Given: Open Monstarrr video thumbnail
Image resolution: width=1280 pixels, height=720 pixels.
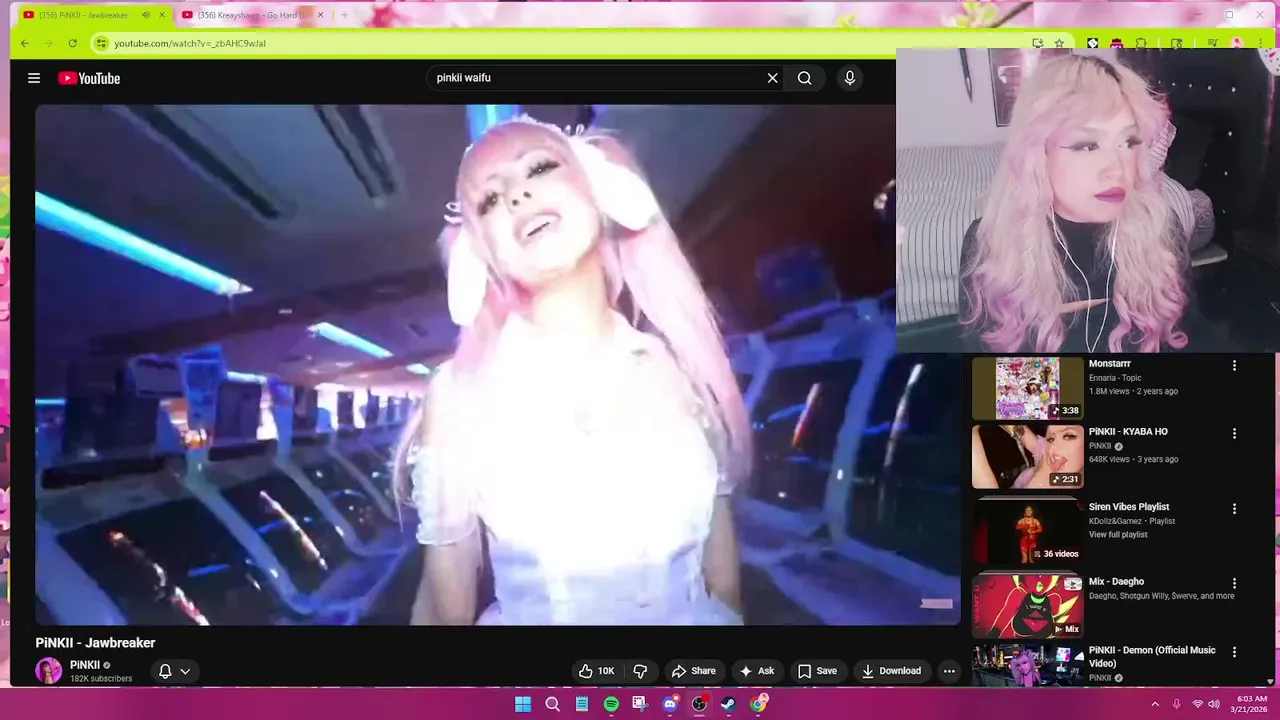Looking at the screenshot, I should (1027, 388).
